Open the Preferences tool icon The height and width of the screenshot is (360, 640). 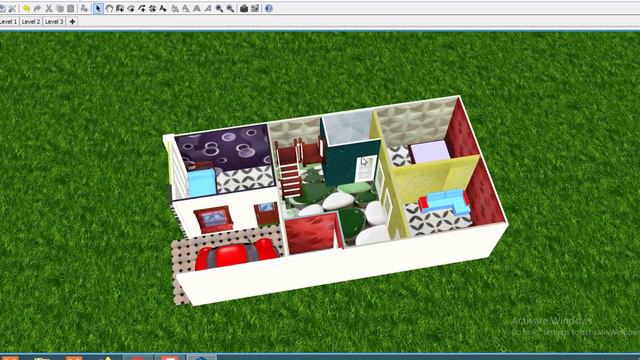(x=12, y=8)
